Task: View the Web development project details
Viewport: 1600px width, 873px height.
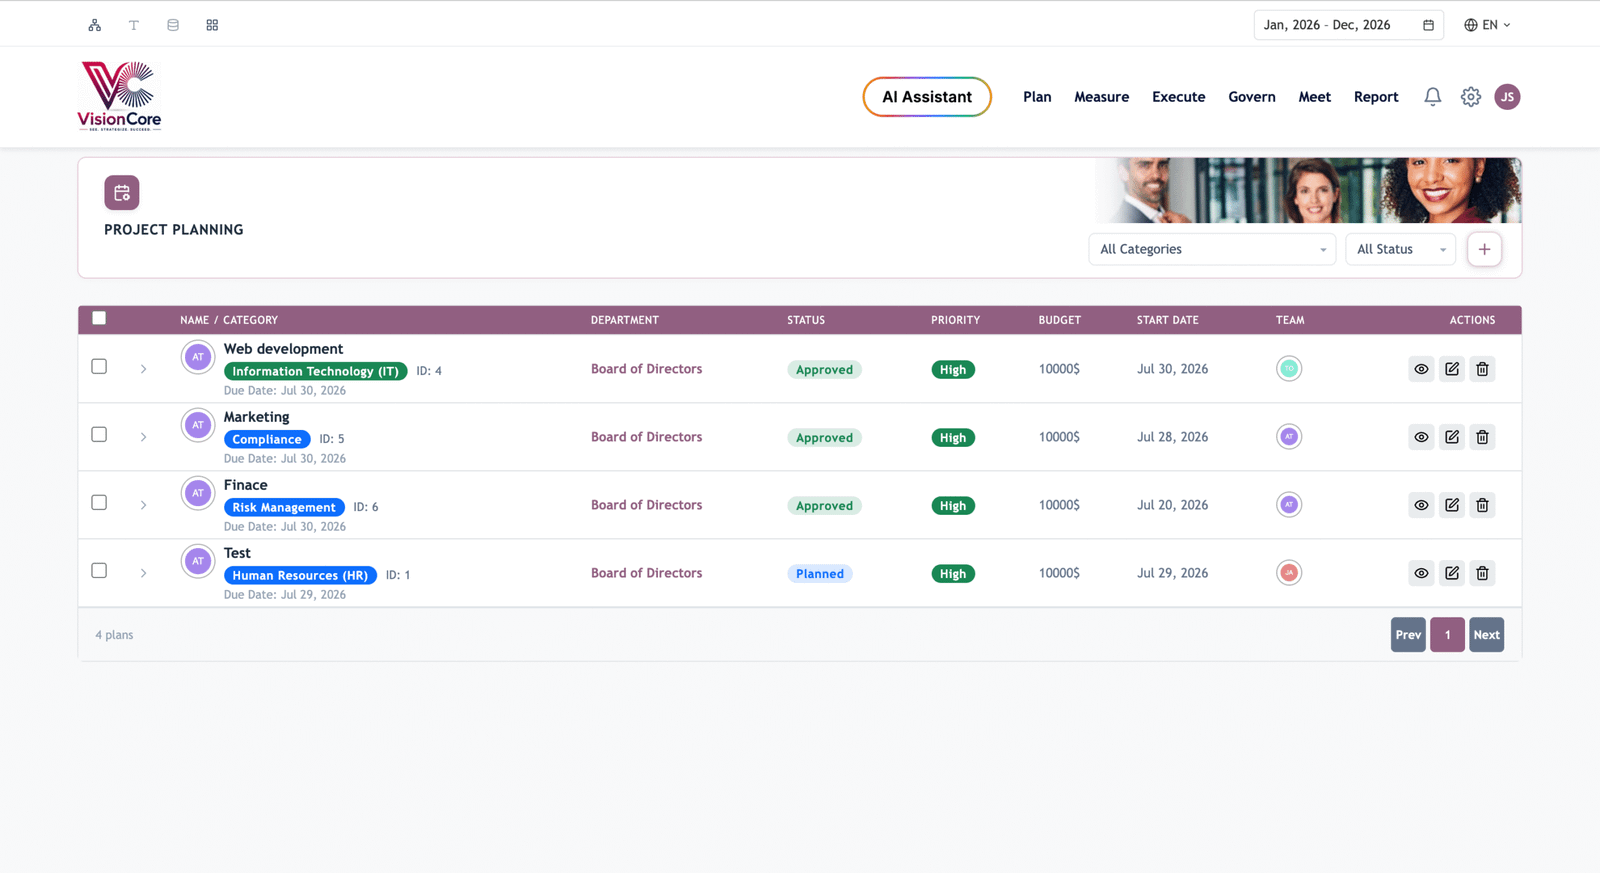Action: (1421, 369)
